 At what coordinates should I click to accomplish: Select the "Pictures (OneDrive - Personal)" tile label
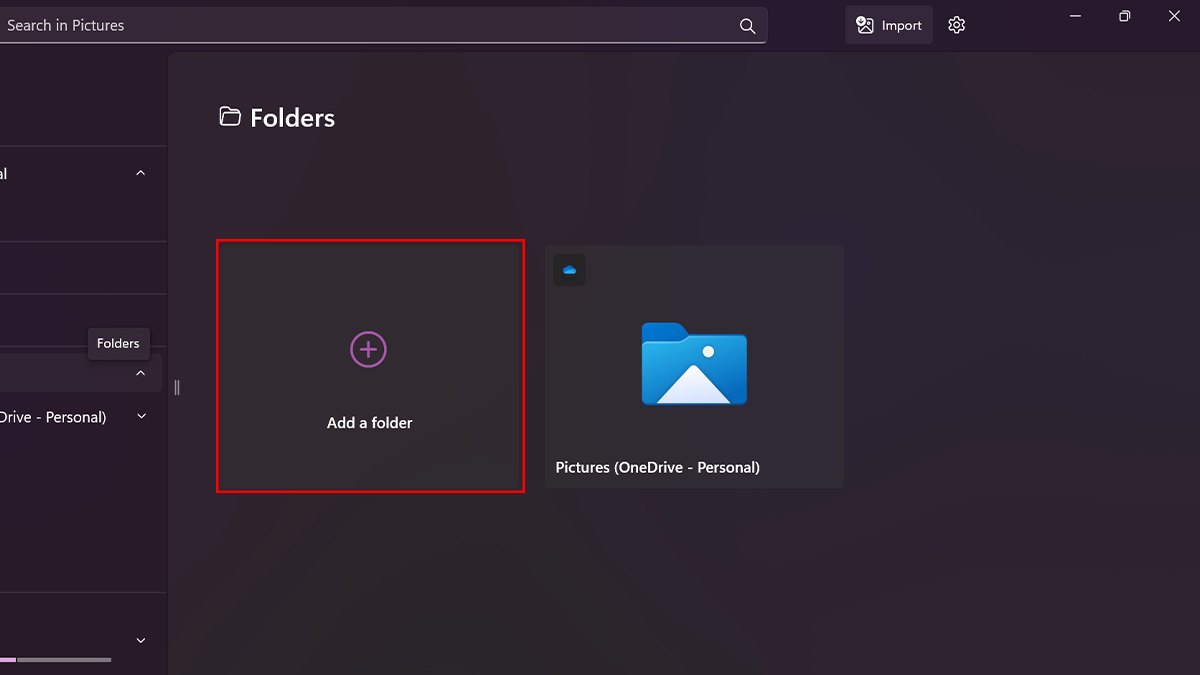pyautogui.click(x=657, y=467)
